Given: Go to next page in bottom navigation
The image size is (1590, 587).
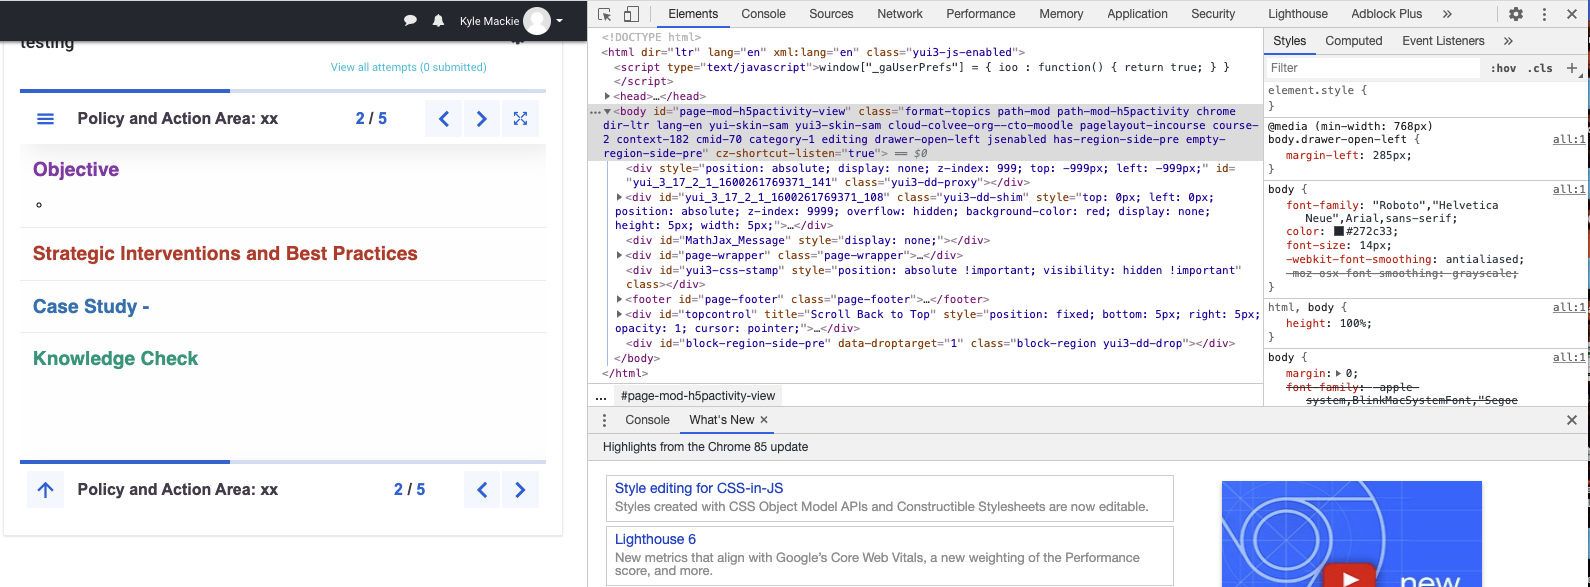Looking at the screenshot, I should coord(520,490).
